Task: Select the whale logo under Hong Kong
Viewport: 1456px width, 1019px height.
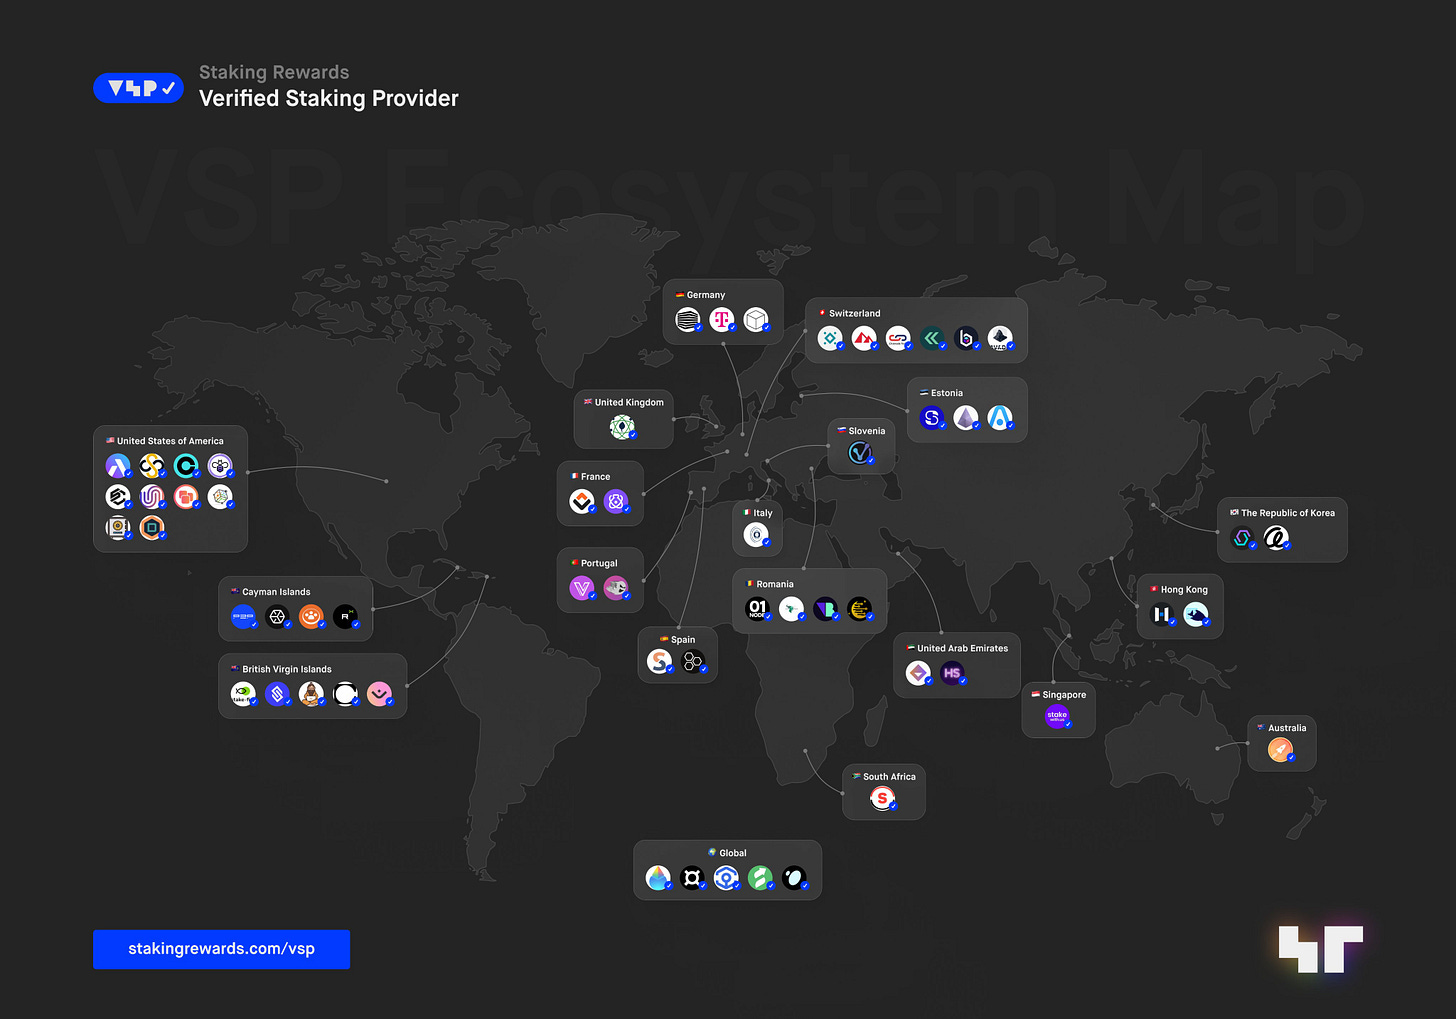Action: (1196, 614)
